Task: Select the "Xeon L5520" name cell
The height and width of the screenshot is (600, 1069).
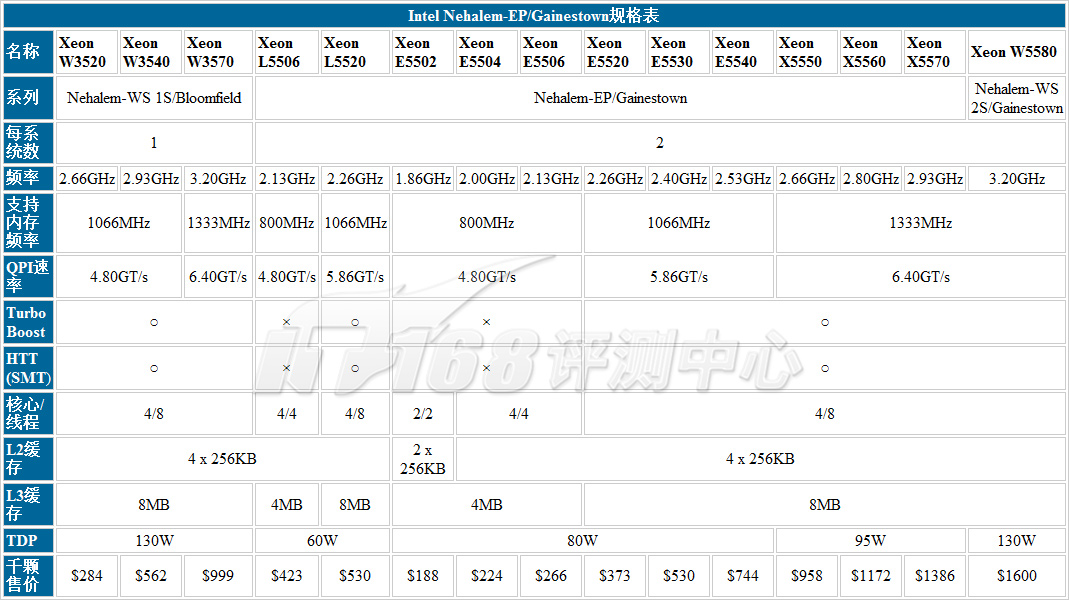Action: (x=355, y=52)
